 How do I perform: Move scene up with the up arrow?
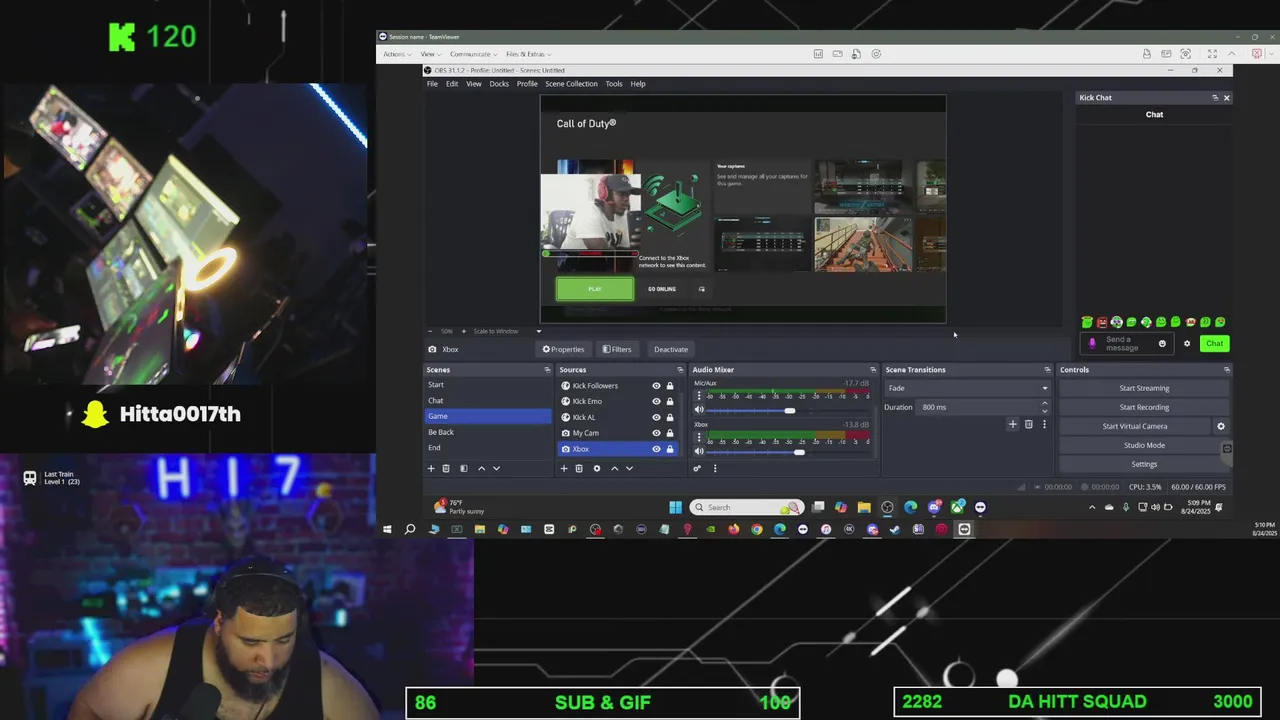pyautogui.click(x=481, y=468)
